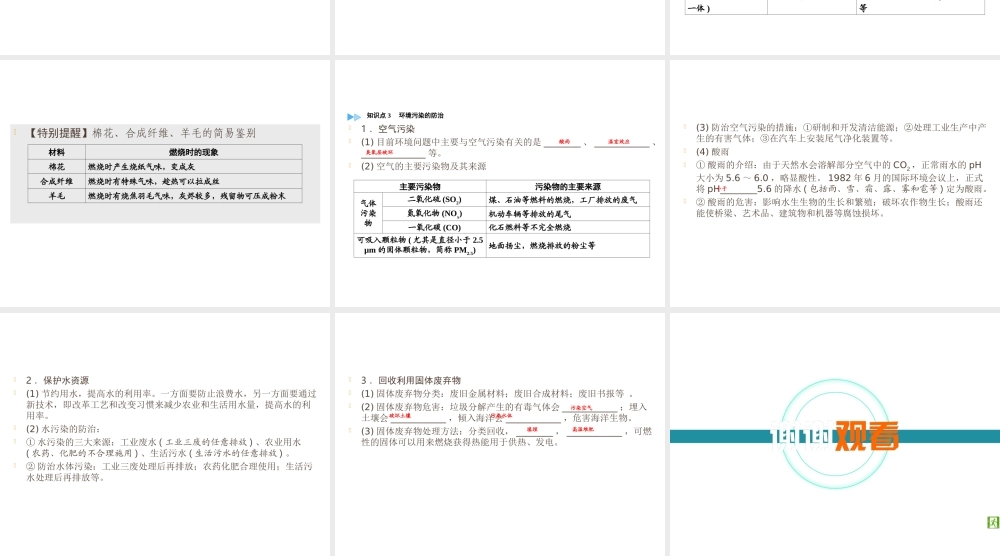Click the 【特别提醒】 title text
Image resolution: width=1000 pixels, height=556 pixels.
coord(58,133)
